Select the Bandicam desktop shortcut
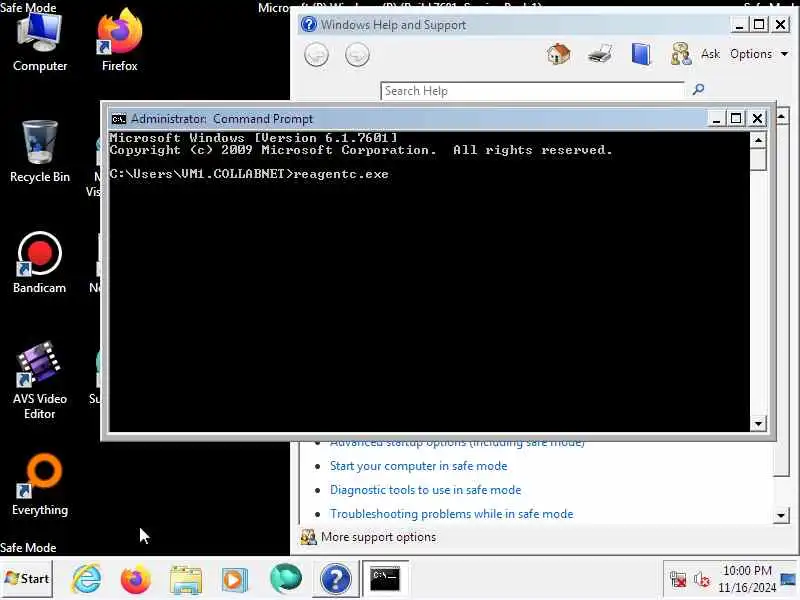The image size is (800, 600). (x=40, y=263)
